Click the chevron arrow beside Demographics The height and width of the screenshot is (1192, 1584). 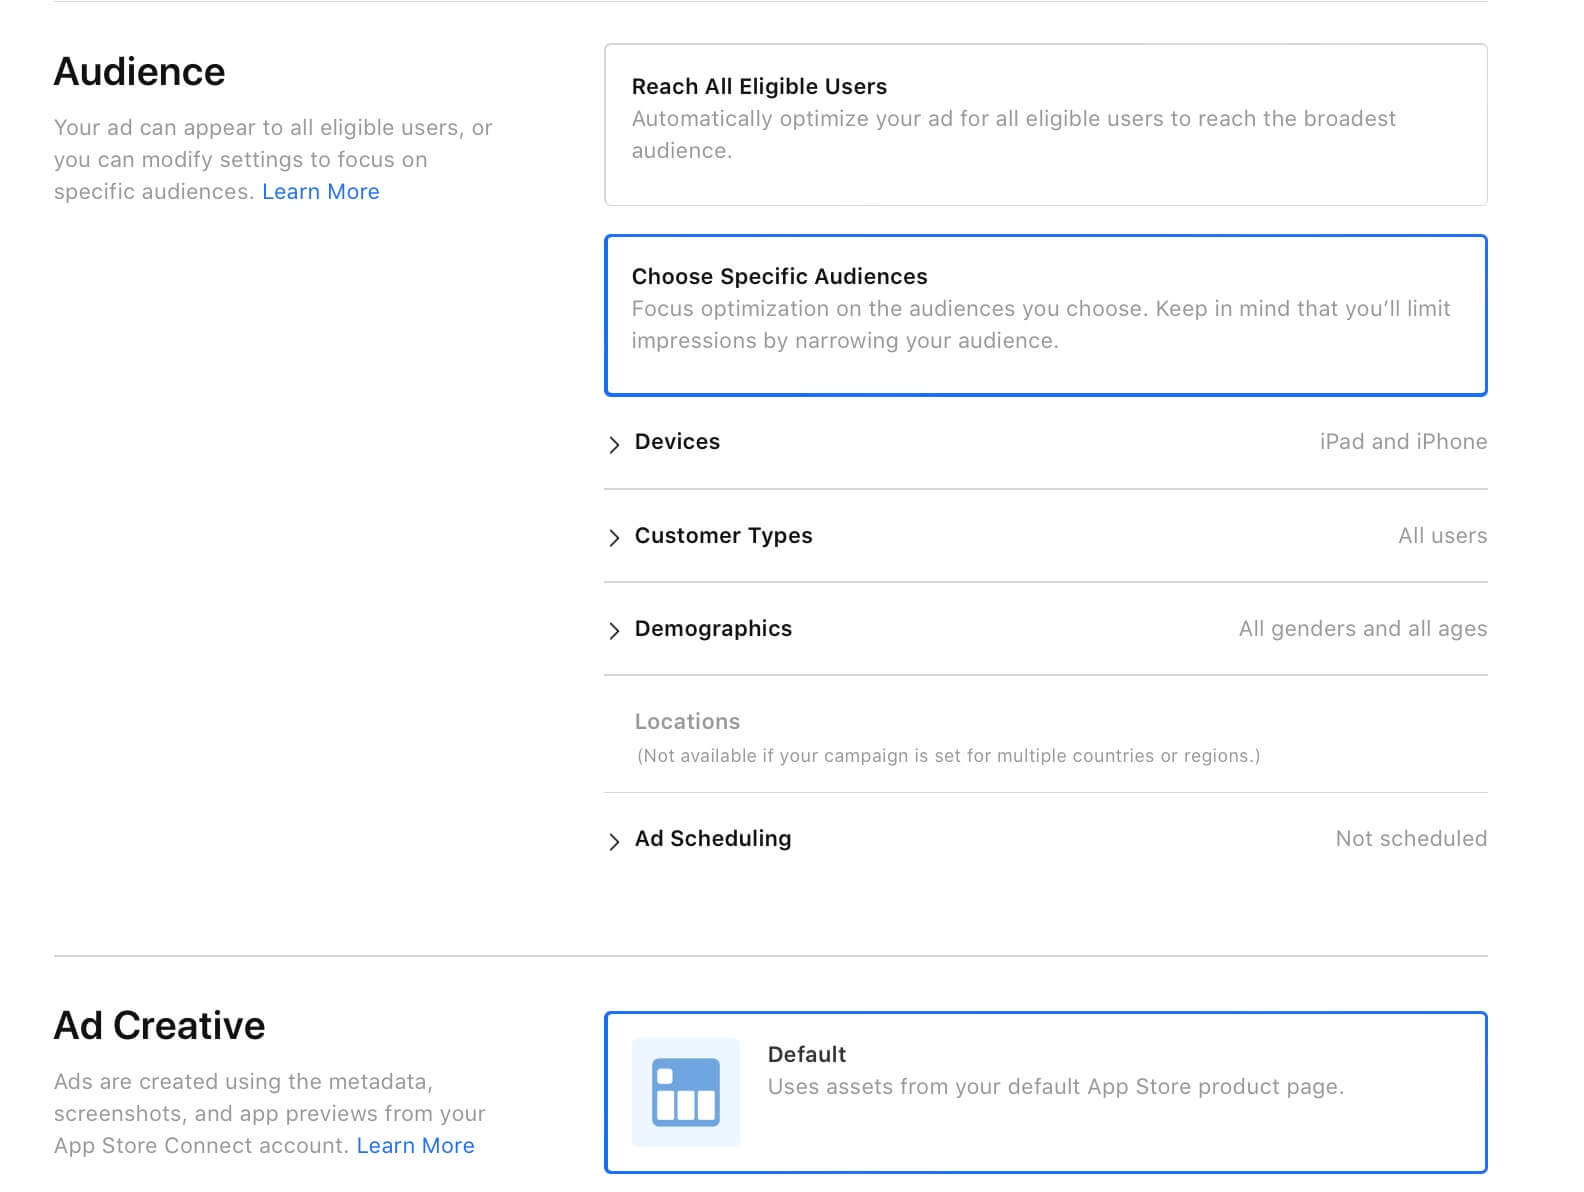pos(614,630)
